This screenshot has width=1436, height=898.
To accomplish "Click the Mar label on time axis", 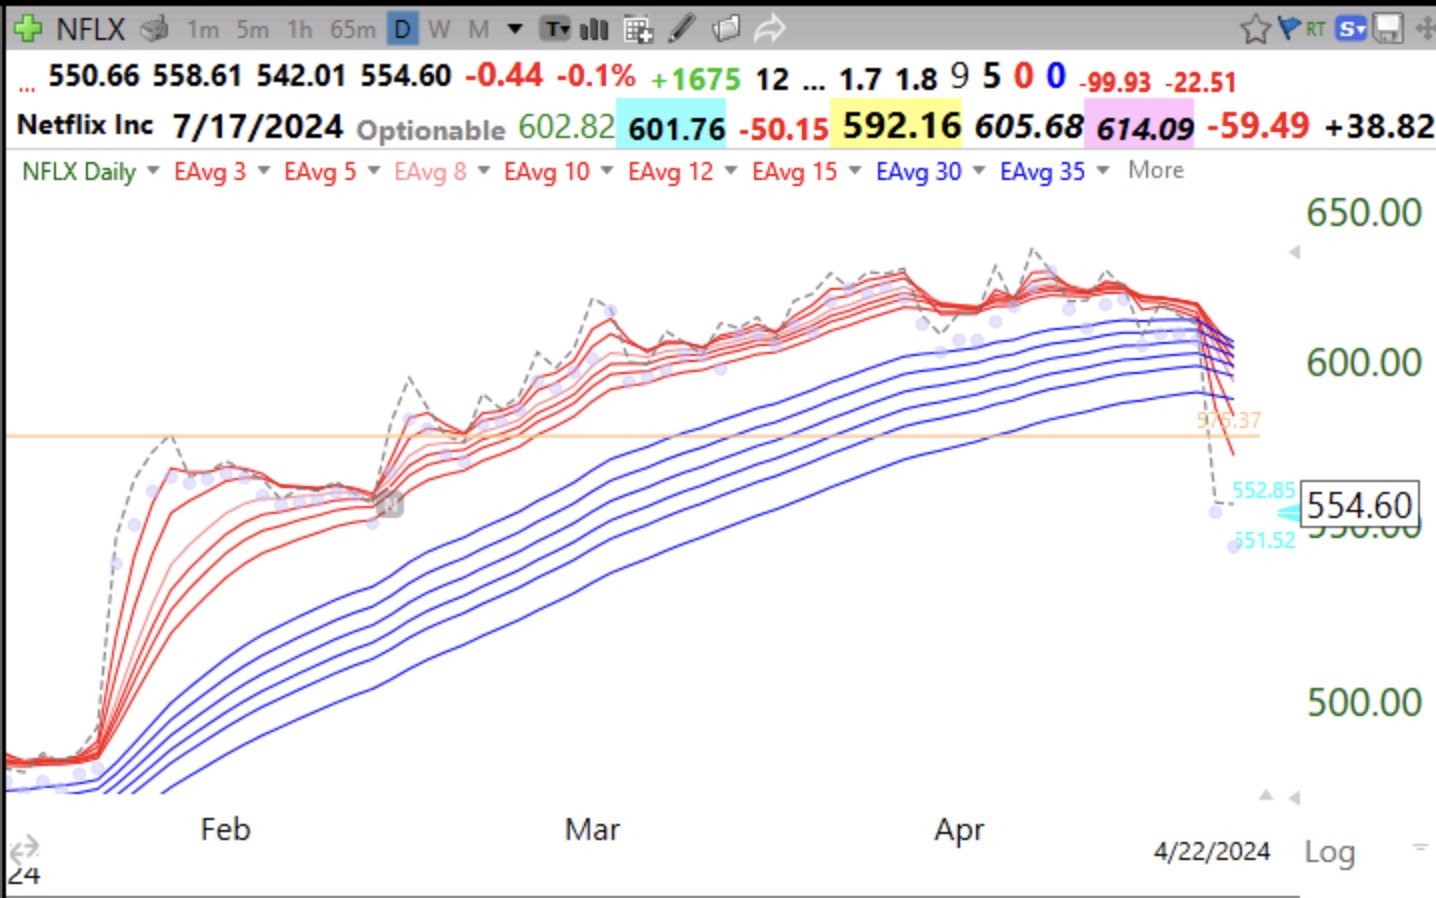I will (592, 829).
